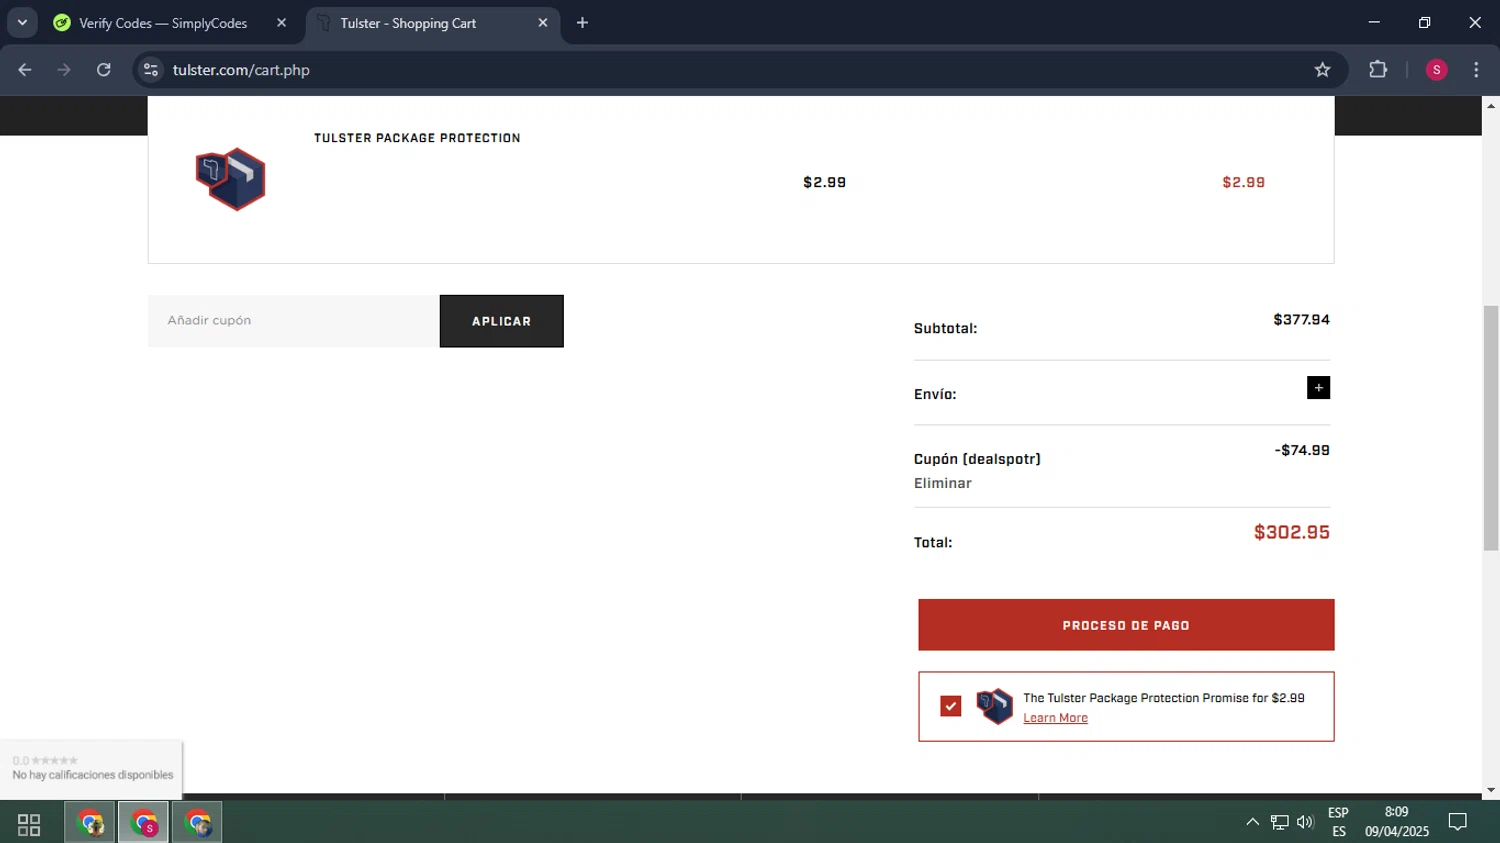Select the Tulster - Shopping Cart tab
The image size is (1500, 843).
point(408,23)
